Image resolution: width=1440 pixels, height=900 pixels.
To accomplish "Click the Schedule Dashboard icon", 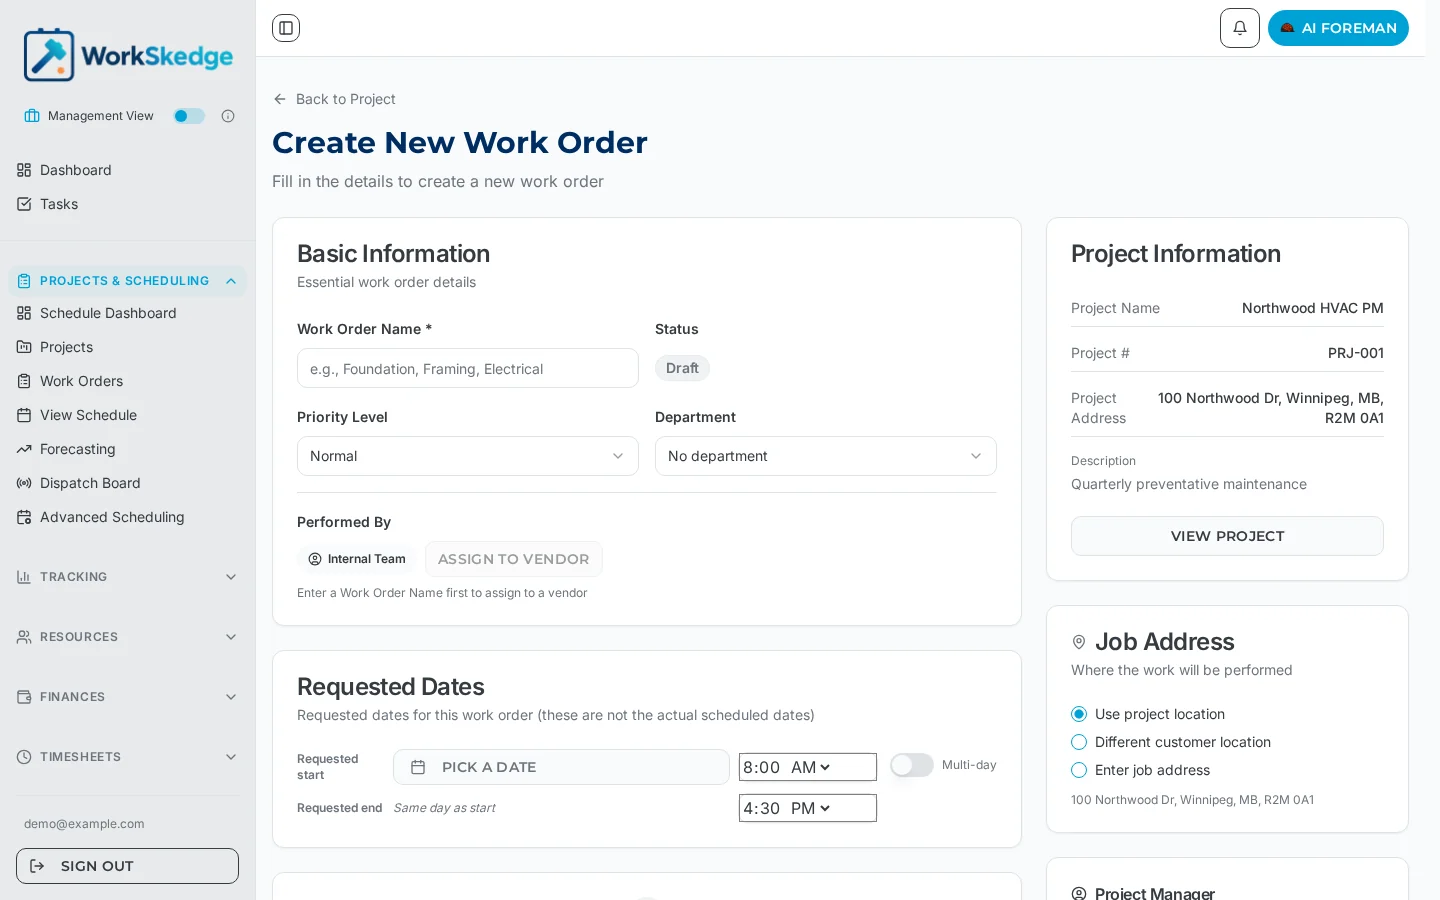I will tap(24, 313).
